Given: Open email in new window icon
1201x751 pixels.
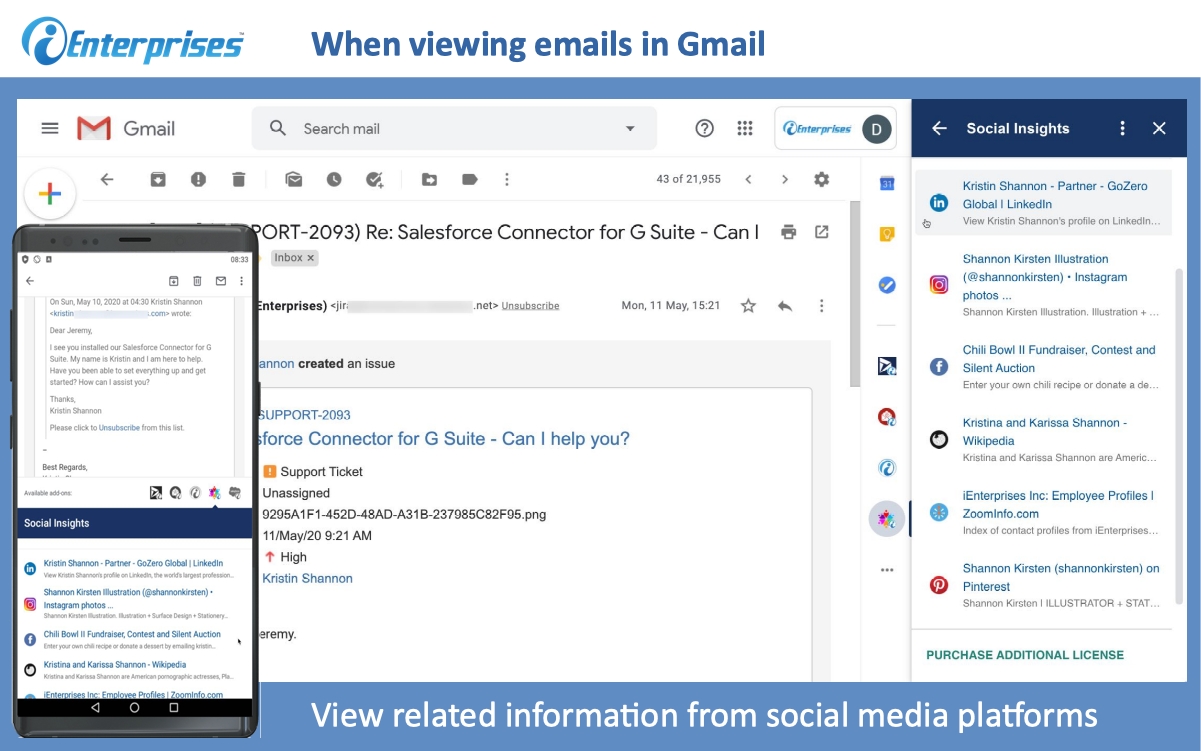Looking at the screenshot, I should tap(822, 232).
